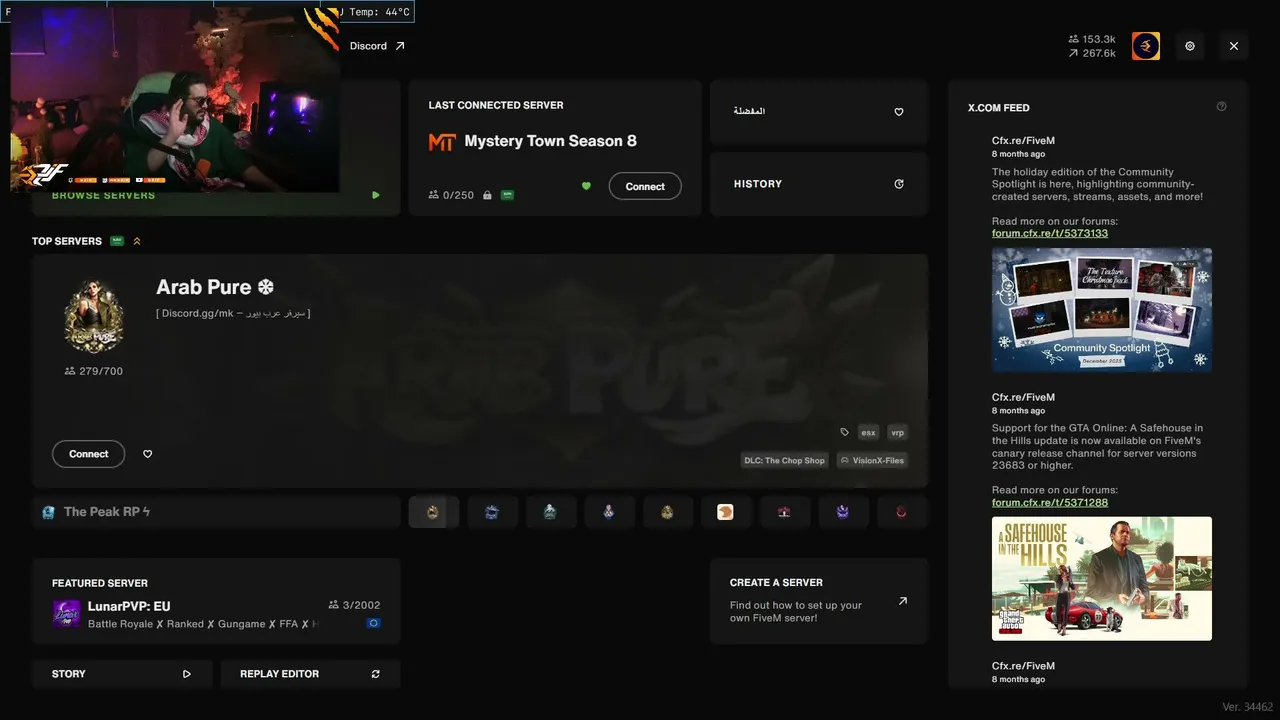Viewport: 1280px width, 720px height.
Task: Open forum link ending in 5371288
Action: tap(1050, 502)
